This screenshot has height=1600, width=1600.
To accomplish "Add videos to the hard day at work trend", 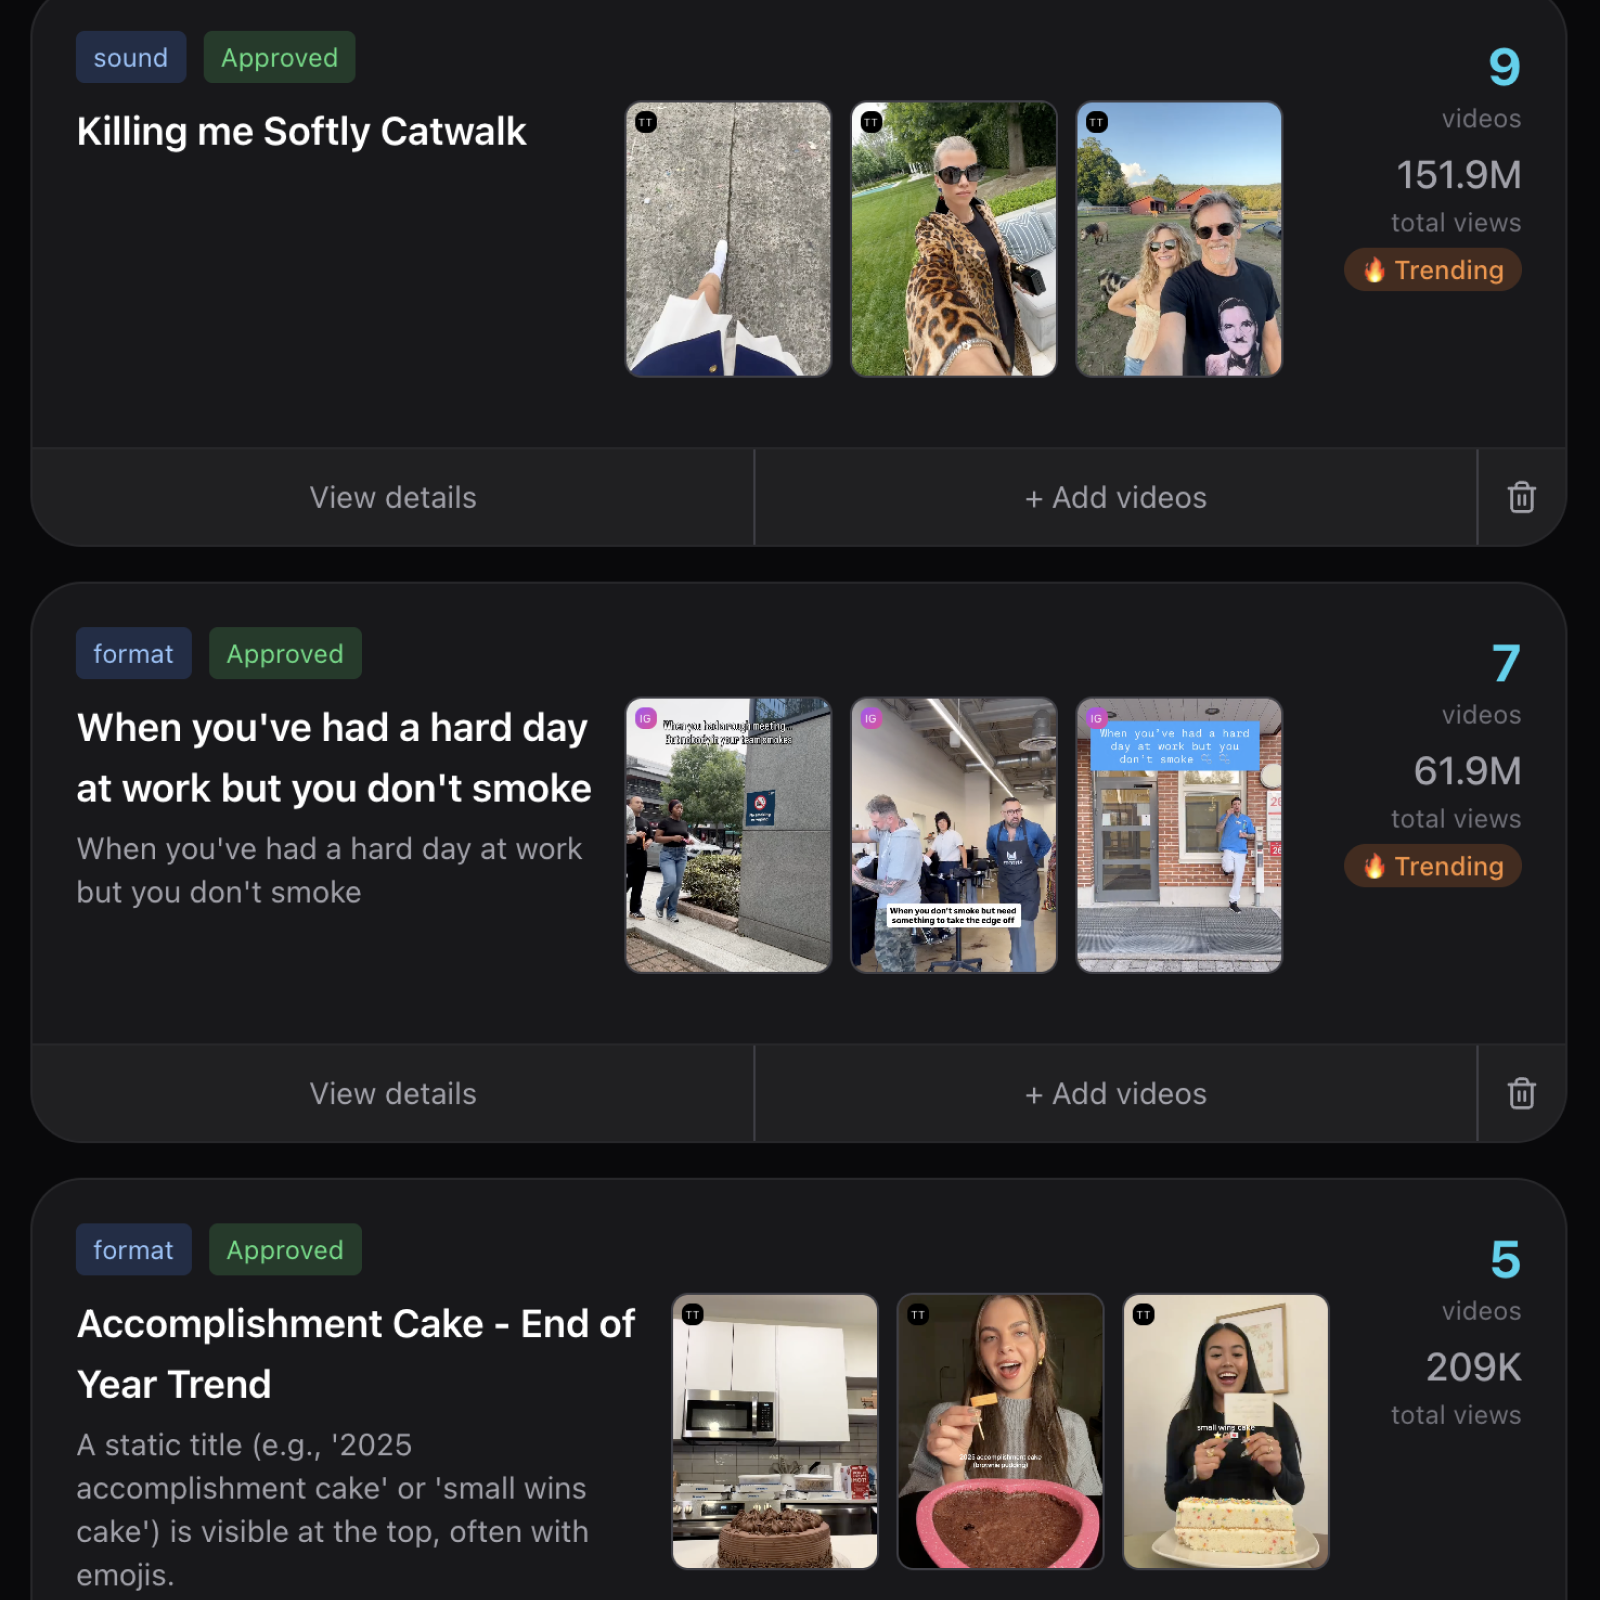I will (x=1115, y=1093).
